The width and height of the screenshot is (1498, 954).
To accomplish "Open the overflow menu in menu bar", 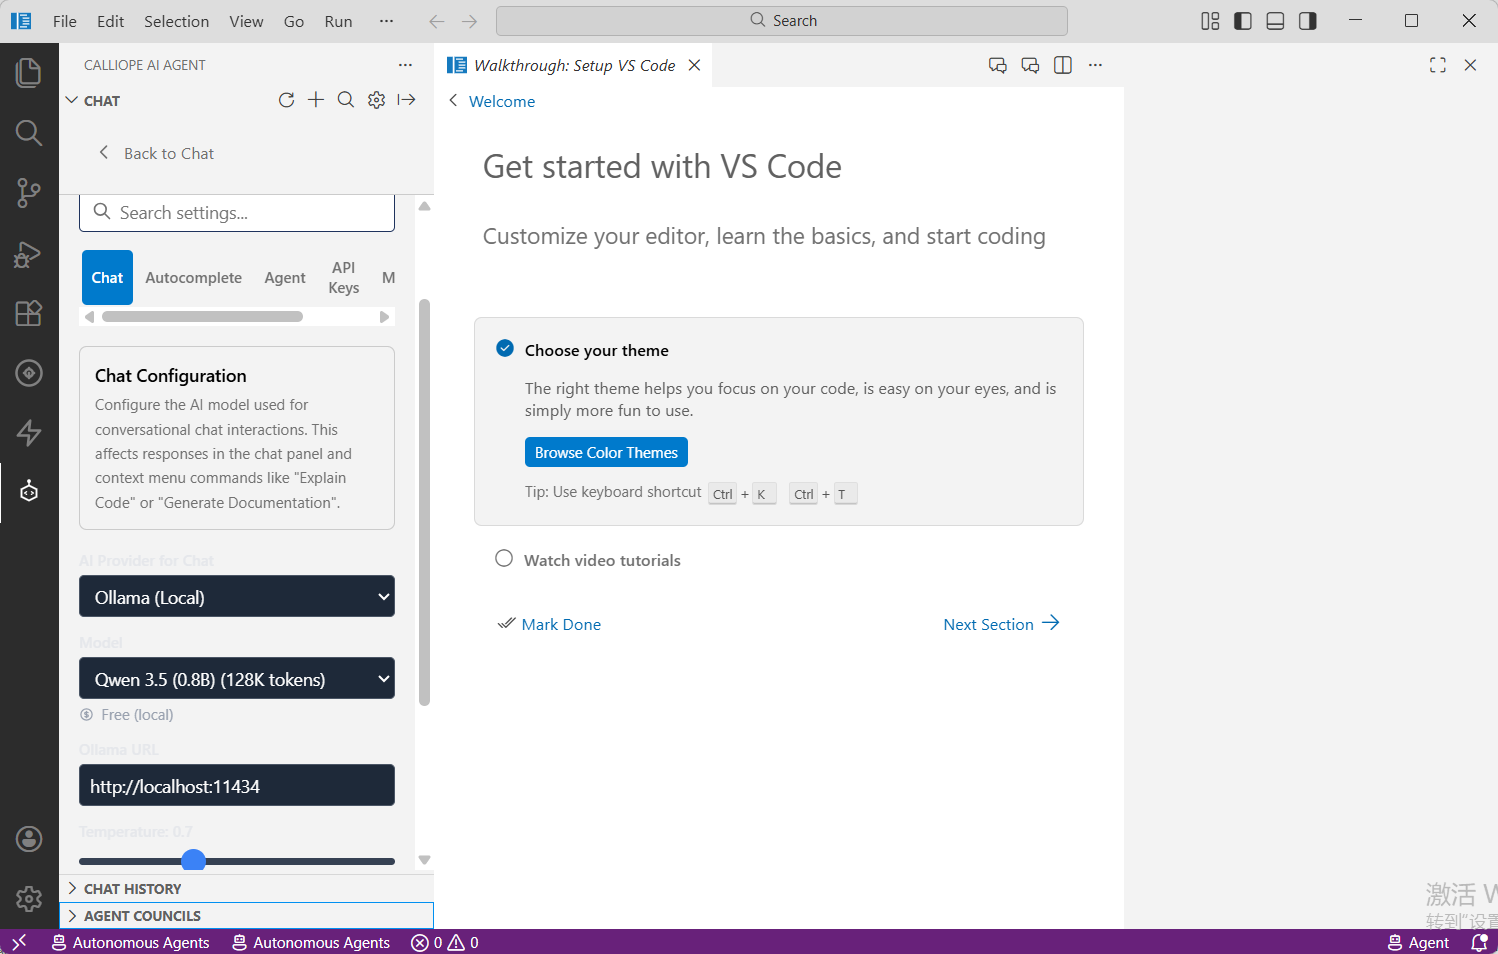I will coord(386,21).
